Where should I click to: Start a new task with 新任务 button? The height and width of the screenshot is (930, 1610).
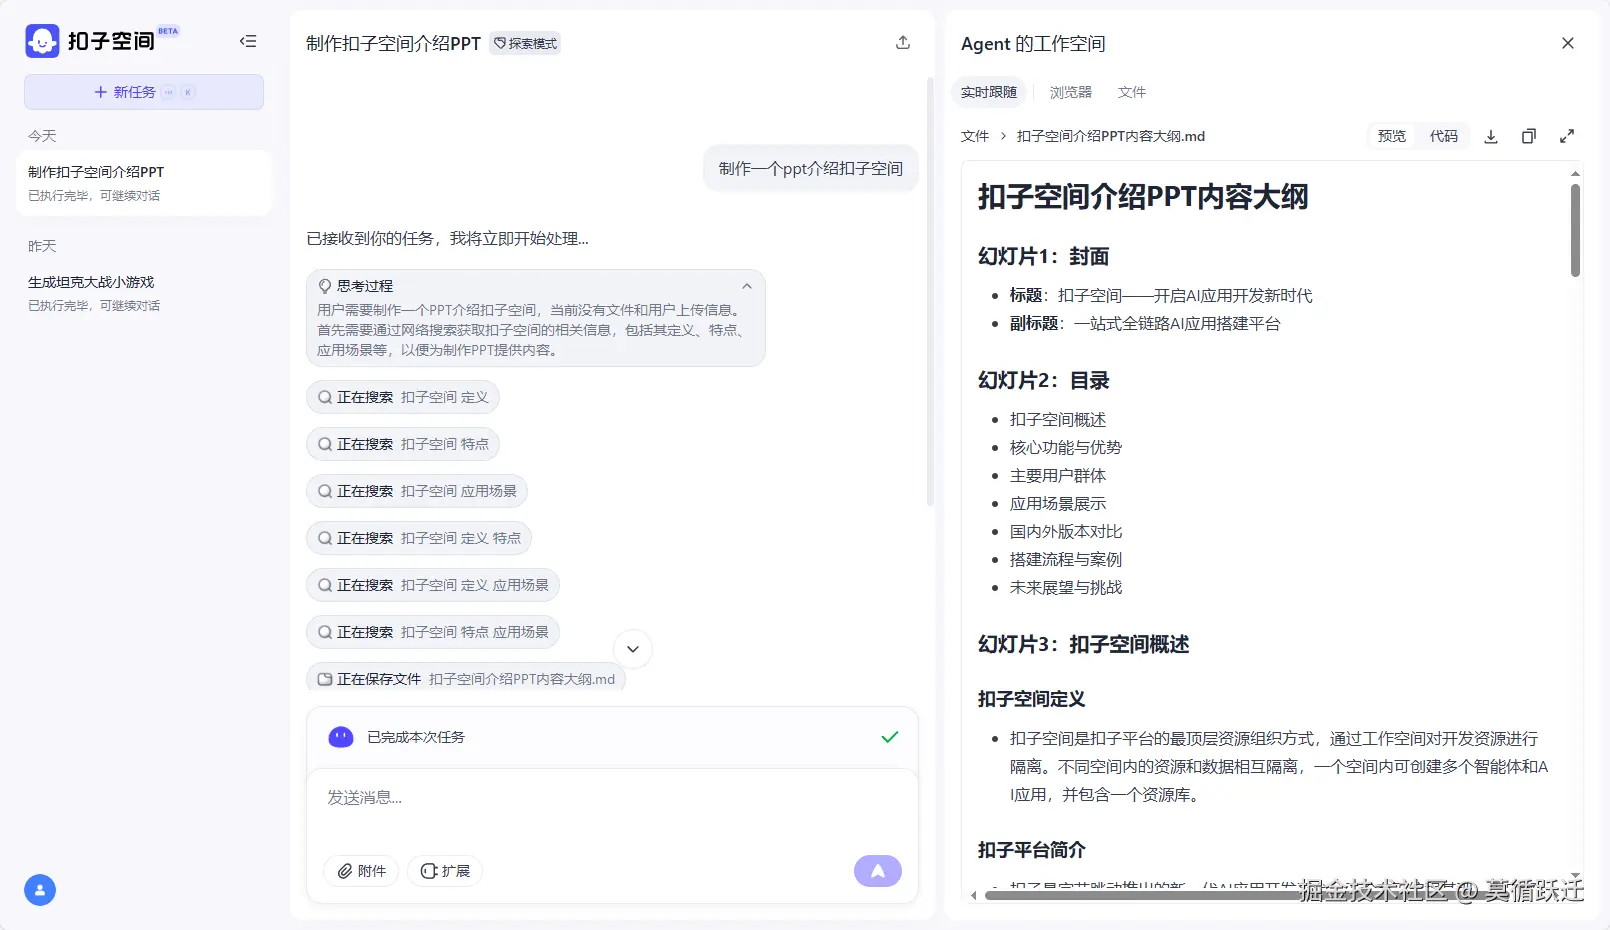point(144,92)
